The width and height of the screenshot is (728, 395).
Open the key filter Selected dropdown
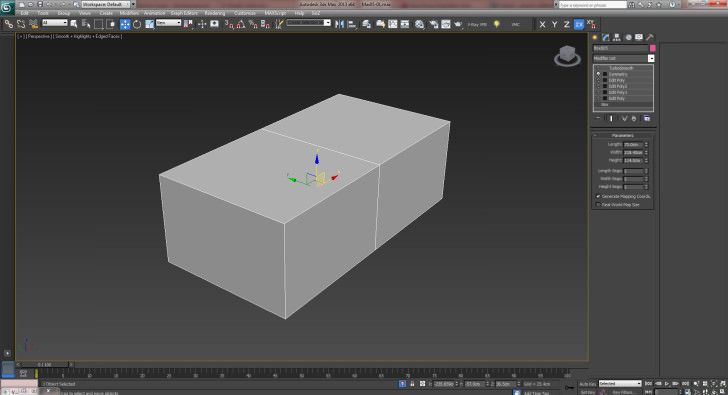pyautogui.click(x=620, y=384)
